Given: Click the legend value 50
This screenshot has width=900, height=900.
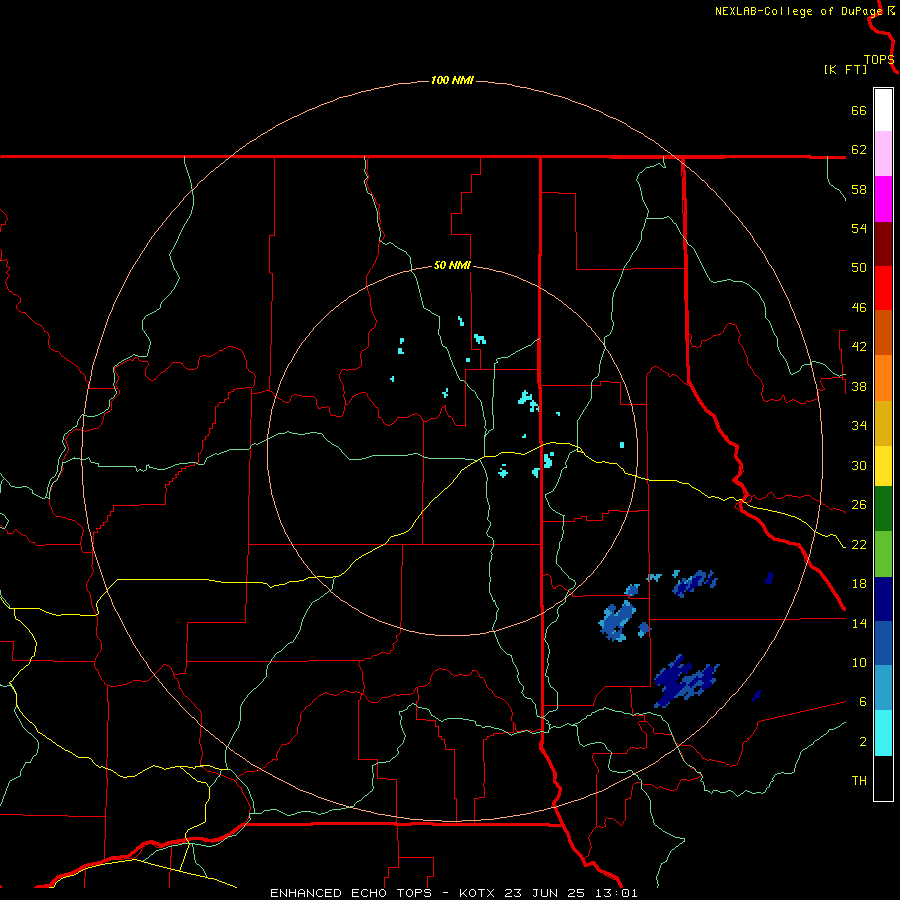Looking at the screenshot, I should click(859, 268).
